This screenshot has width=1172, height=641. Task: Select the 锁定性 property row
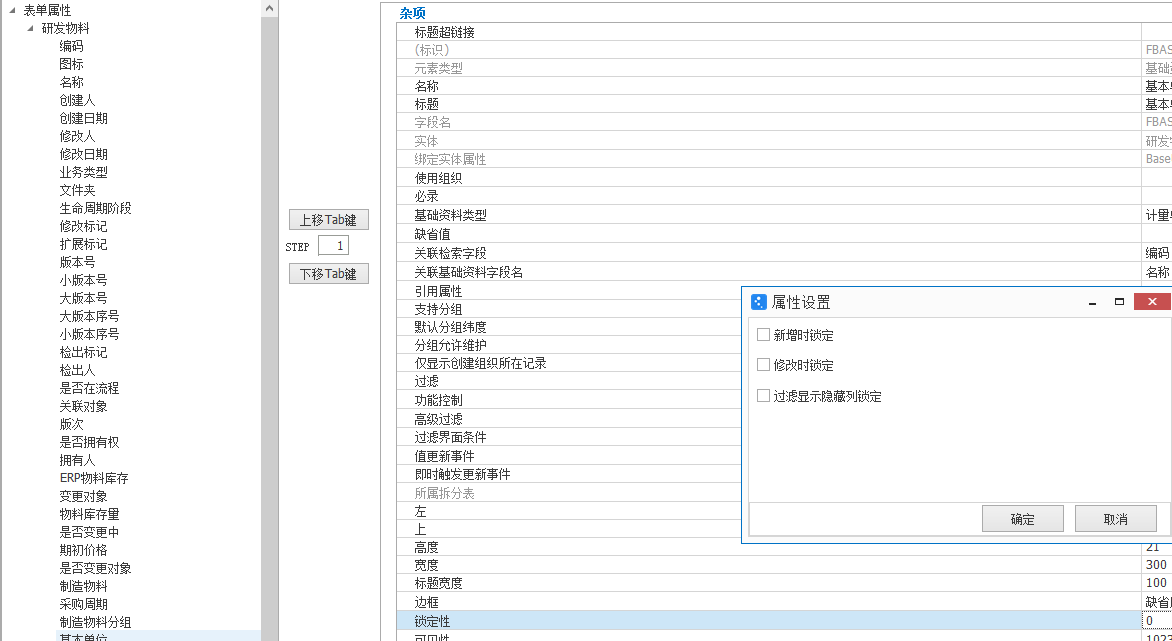784,621
